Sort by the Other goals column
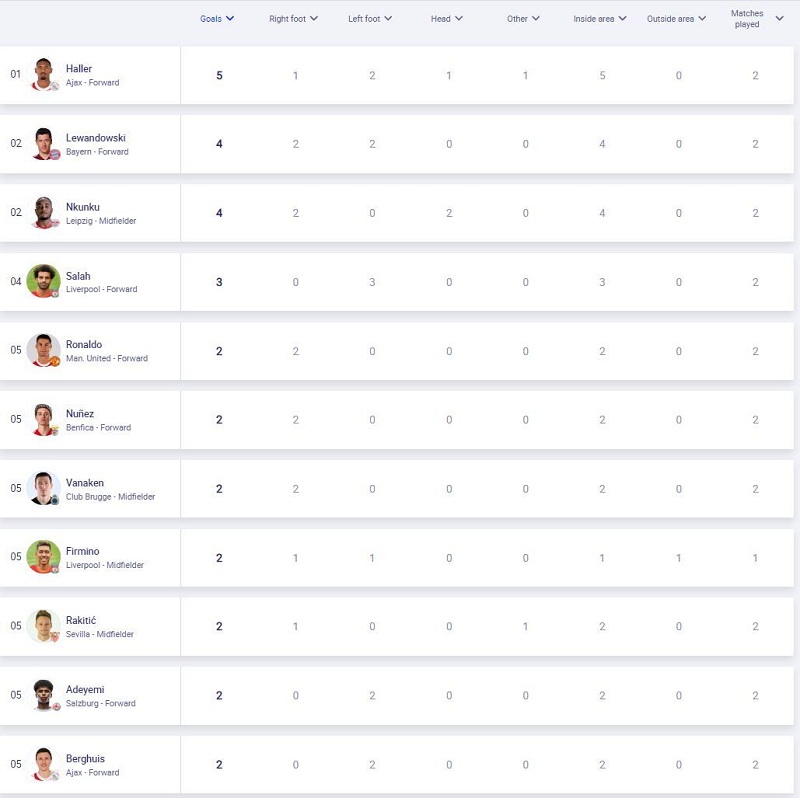Viewport: 800px width, 798px height. [x=523, y=18]
